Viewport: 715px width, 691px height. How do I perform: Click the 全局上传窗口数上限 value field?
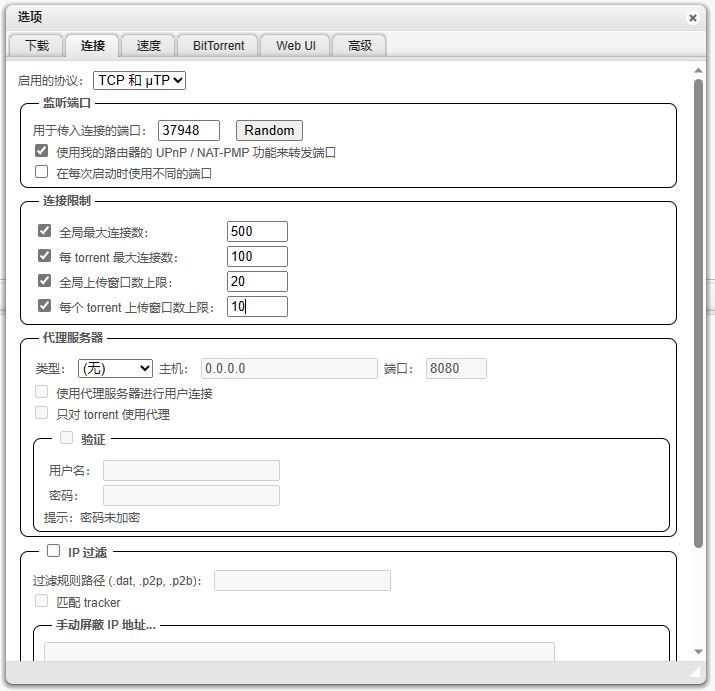click(x=257, y=281)
